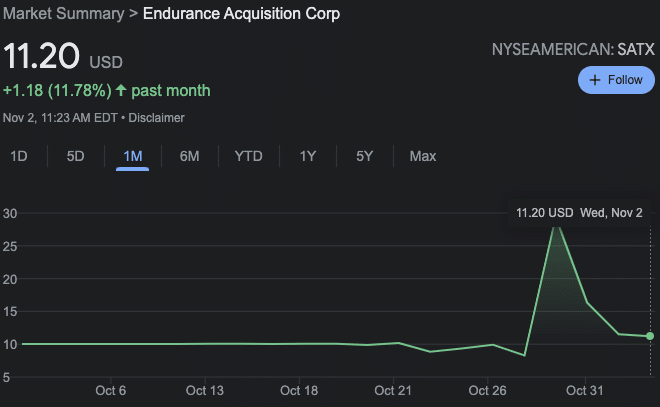Click the Oct 13 axis label
This screenshot has height=407, width=660.
(x=205, y=391)
